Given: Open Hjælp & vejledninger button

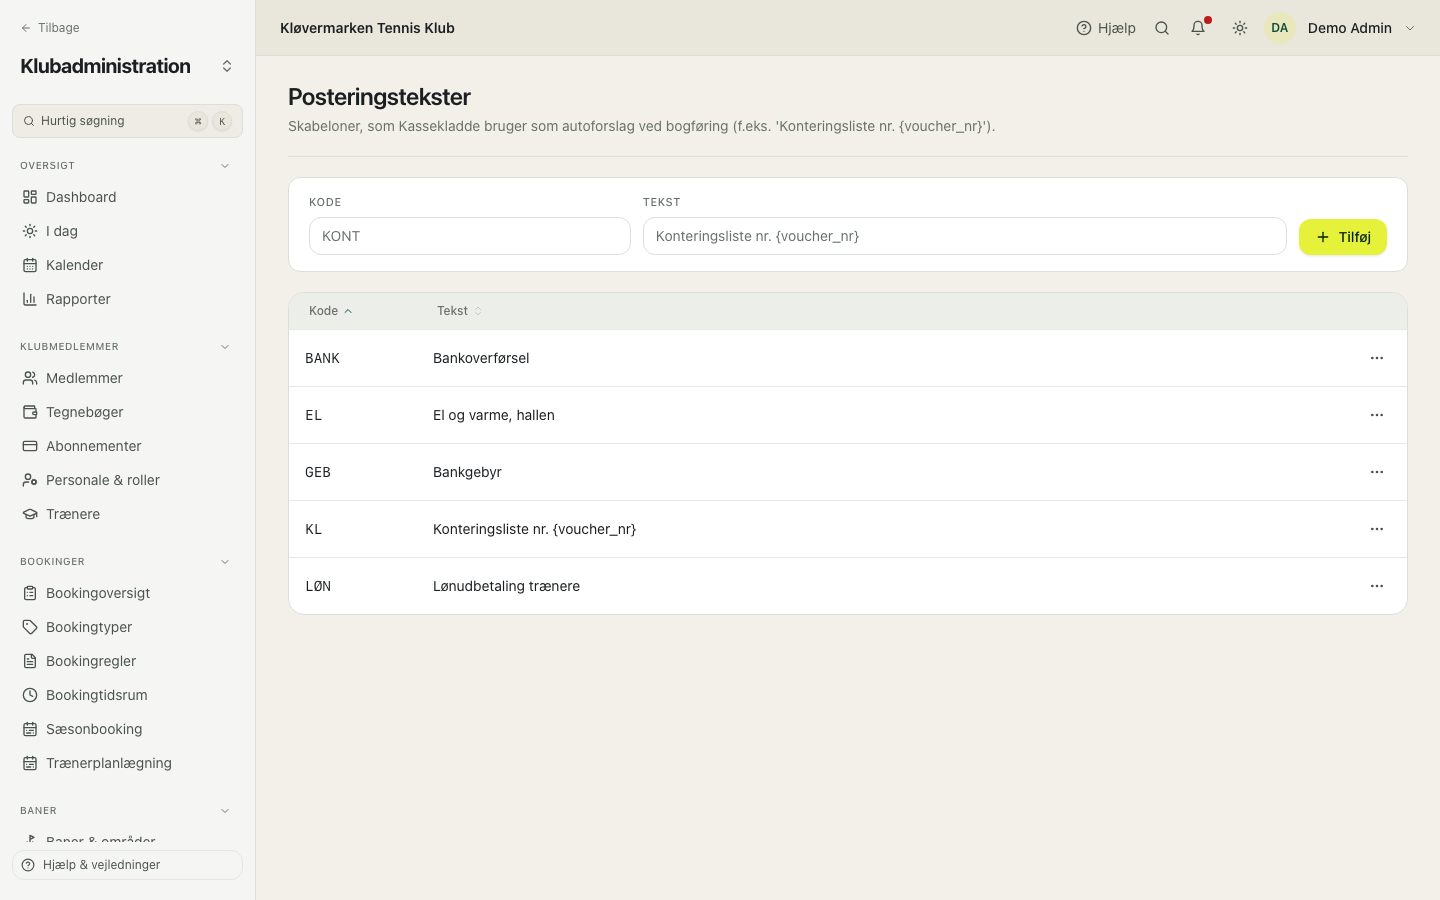Looking at the screenshot, I should [x=127, y=865].
